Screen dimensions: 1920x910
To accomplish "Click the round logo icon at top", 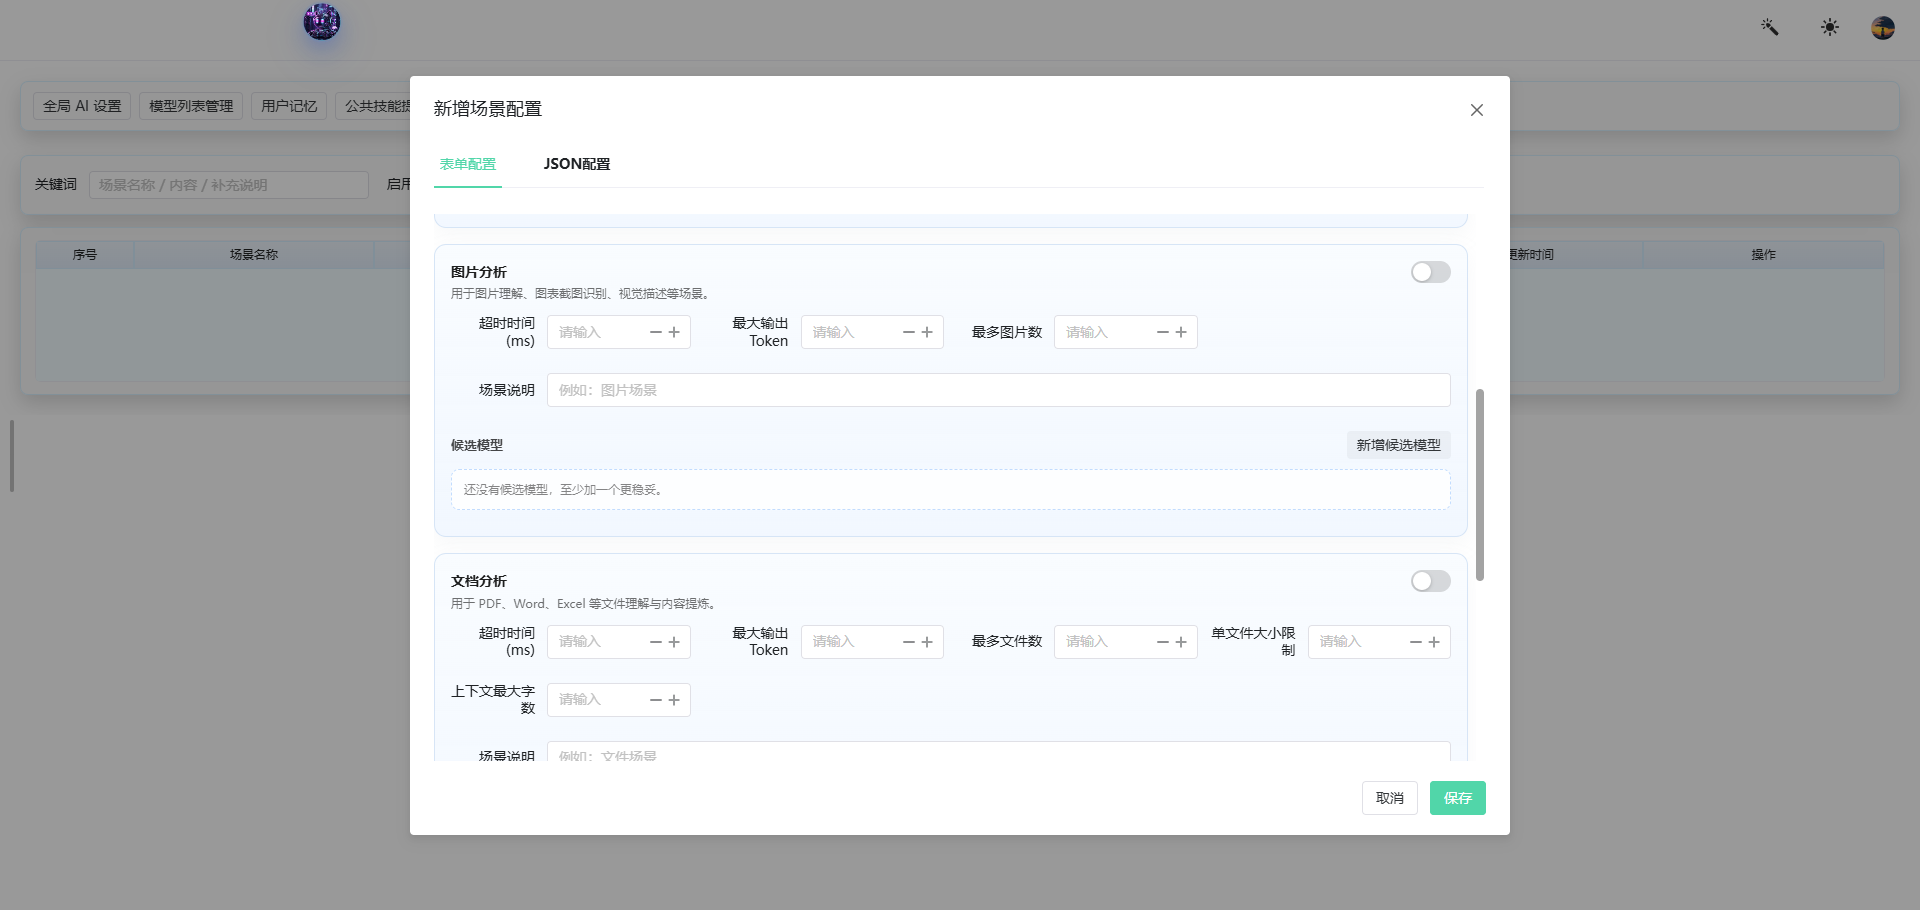I will point(322,21).
